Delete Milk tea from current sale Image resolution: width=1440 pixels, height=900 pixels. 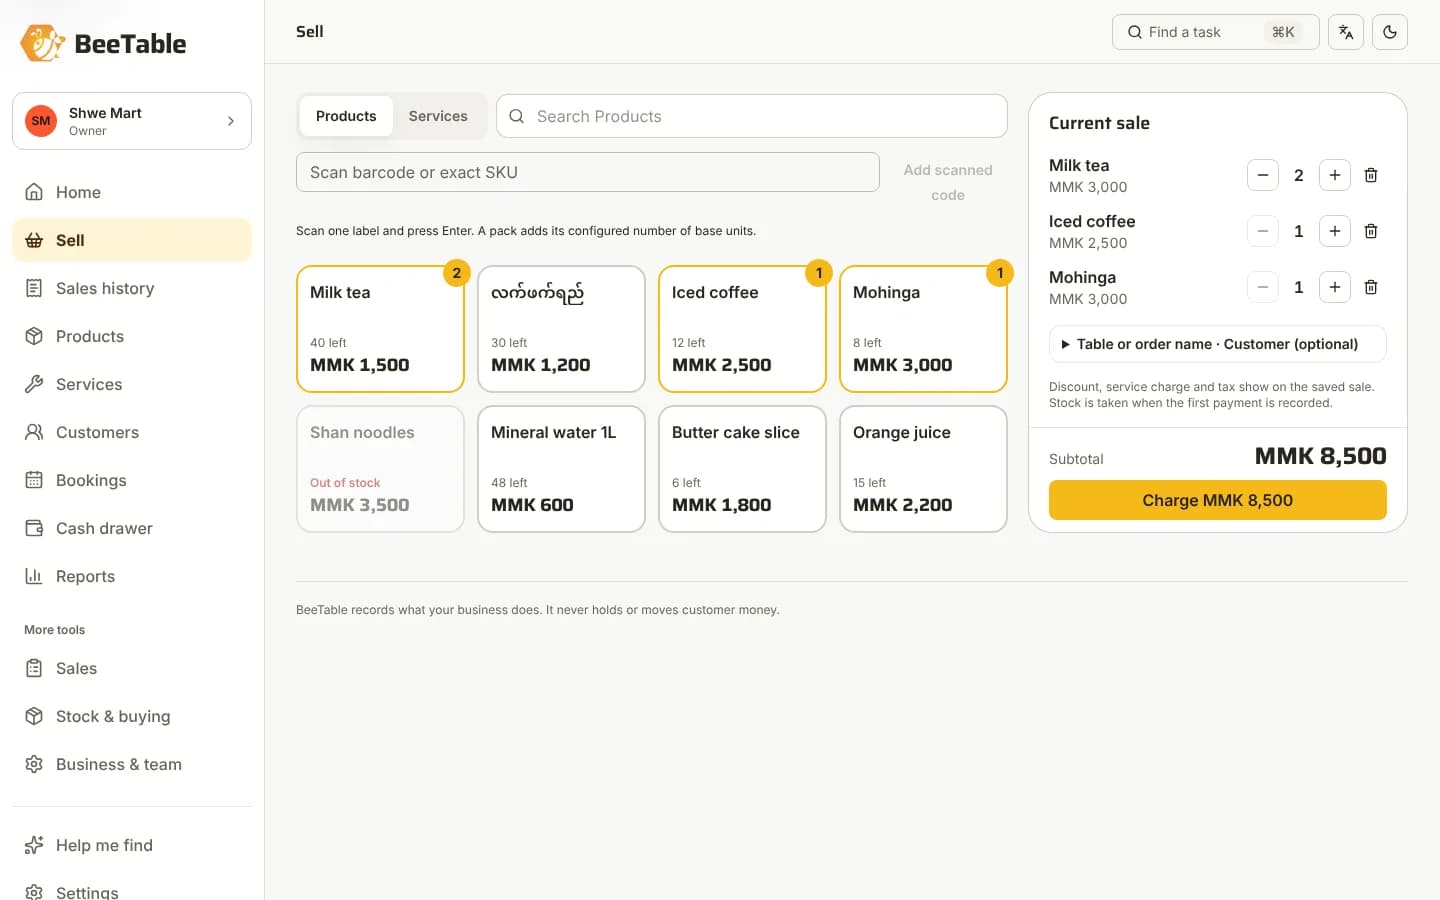(x=1371, y=175)
